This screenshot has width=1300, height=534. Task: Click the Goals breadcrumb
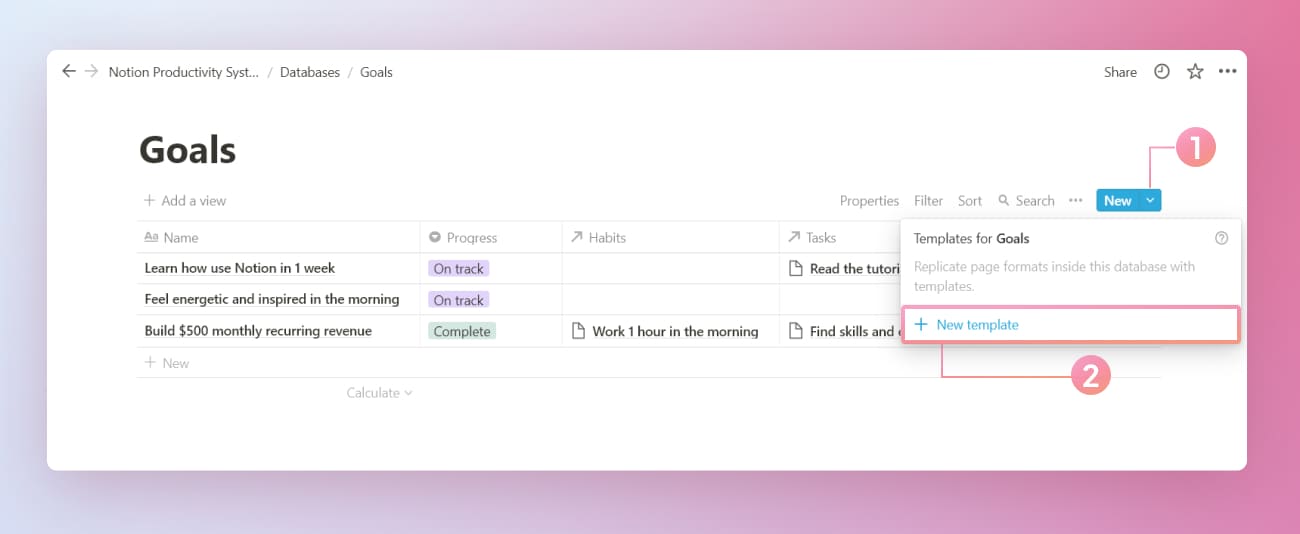tap(376, 72)
